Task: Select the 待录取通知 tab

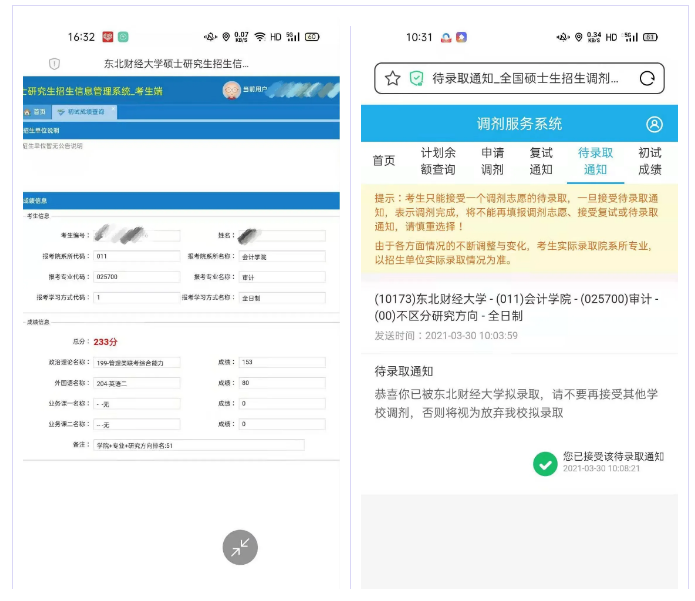Action: (x=595, y=161)
